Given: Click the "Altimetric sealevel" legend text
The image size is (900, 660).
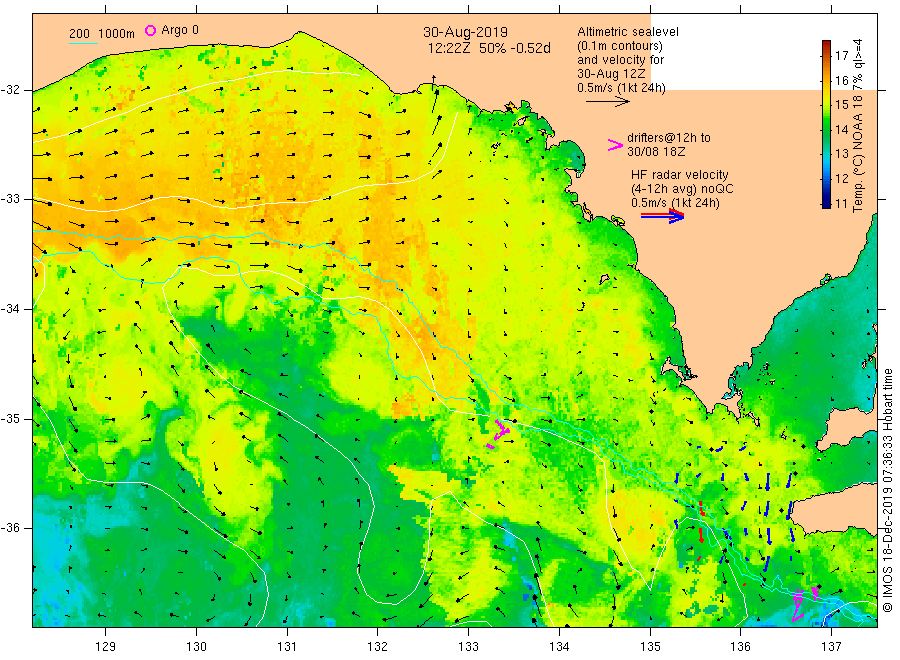Looking at the screenshot, I should [x=628, y=32].
